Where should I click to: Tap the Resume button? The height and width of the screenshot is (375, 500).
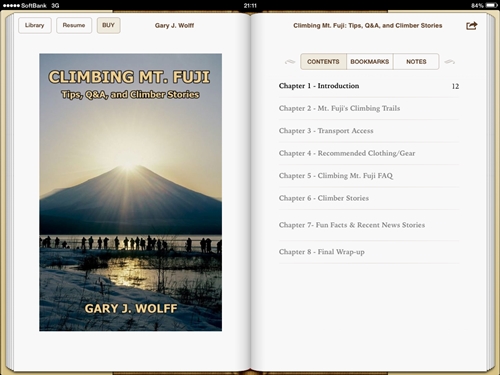coord(74,25)
